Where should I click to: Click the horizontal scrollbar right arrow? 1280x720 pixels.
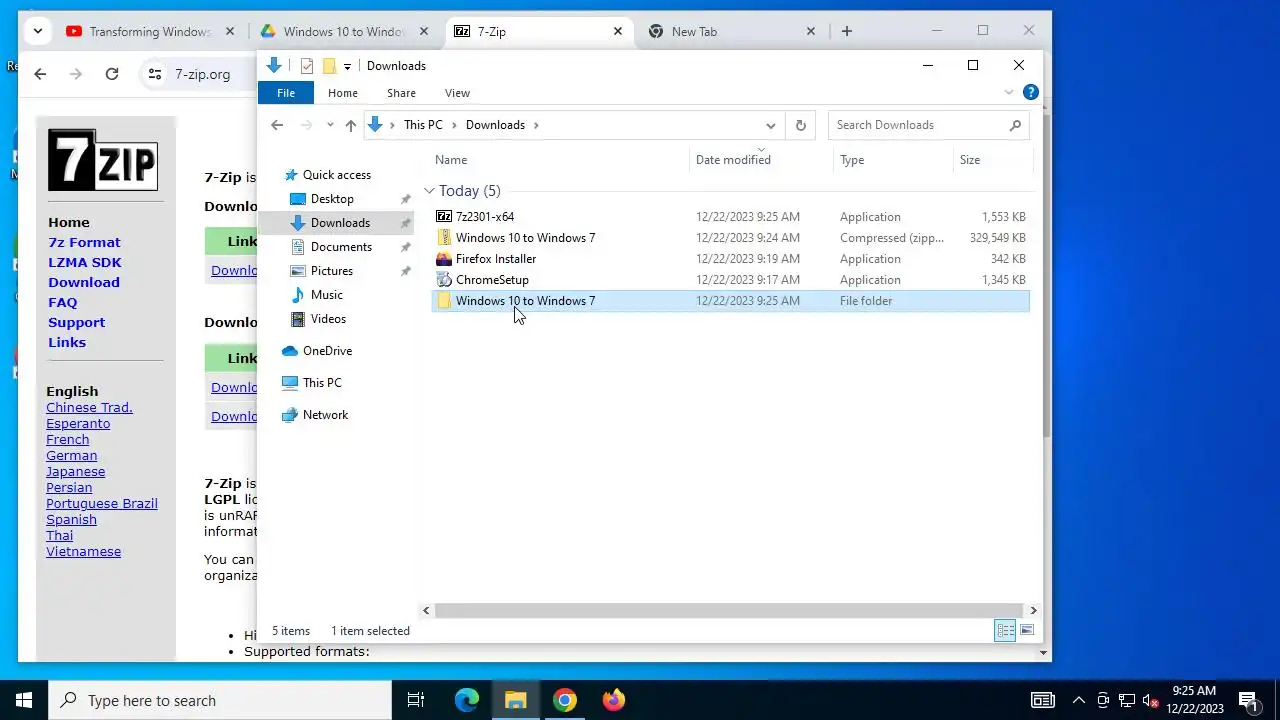[1033, 610]
